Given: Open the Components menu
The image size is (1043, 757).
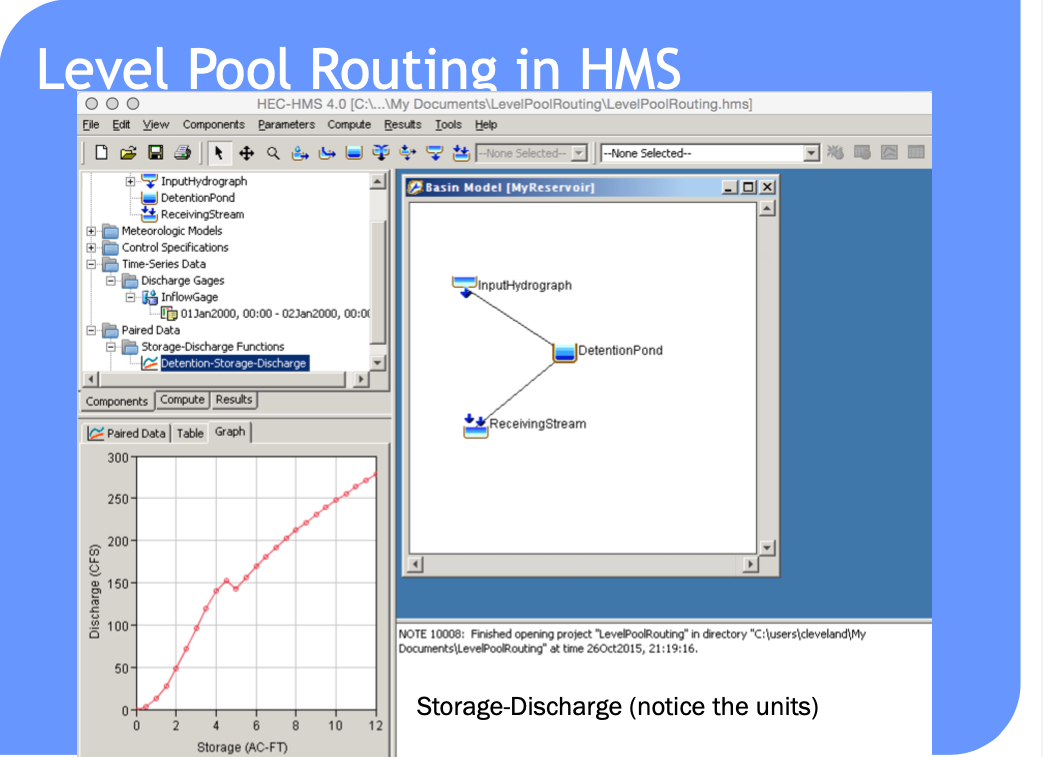Looking at the screenshot, I should (214, 124).
